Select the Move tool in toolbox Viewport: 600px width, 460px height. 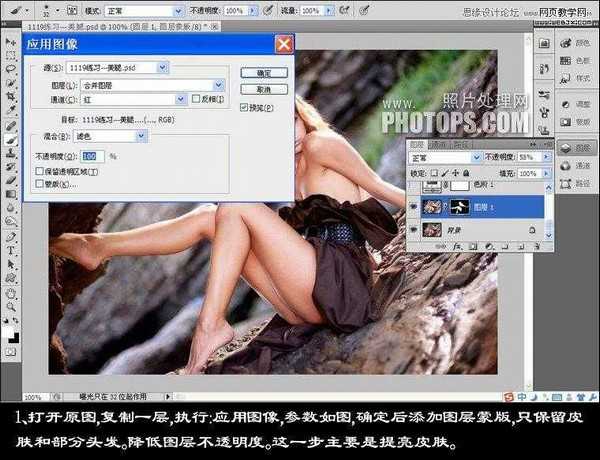12,43
